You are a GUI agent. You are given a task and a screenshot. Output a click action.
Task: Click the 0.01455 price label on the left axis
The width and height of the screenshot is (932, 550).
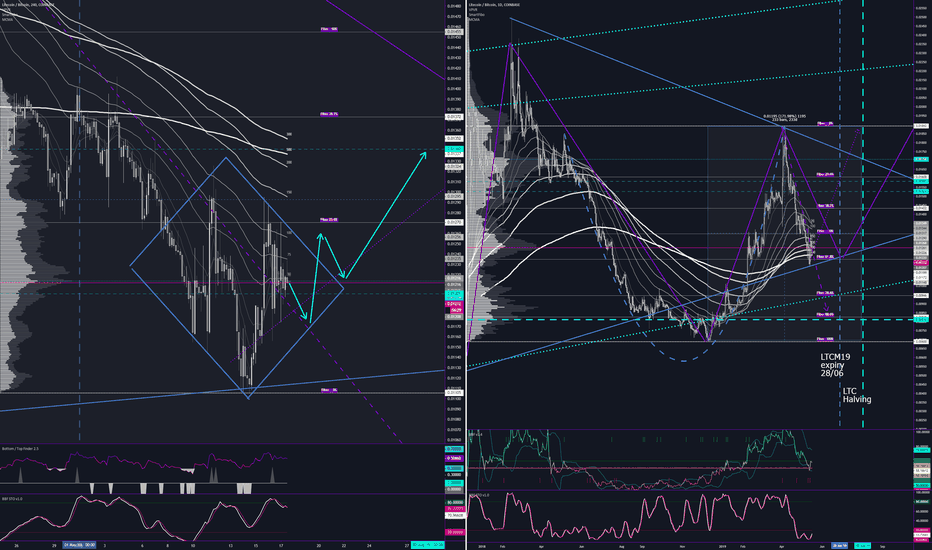(x=454, y=32)
